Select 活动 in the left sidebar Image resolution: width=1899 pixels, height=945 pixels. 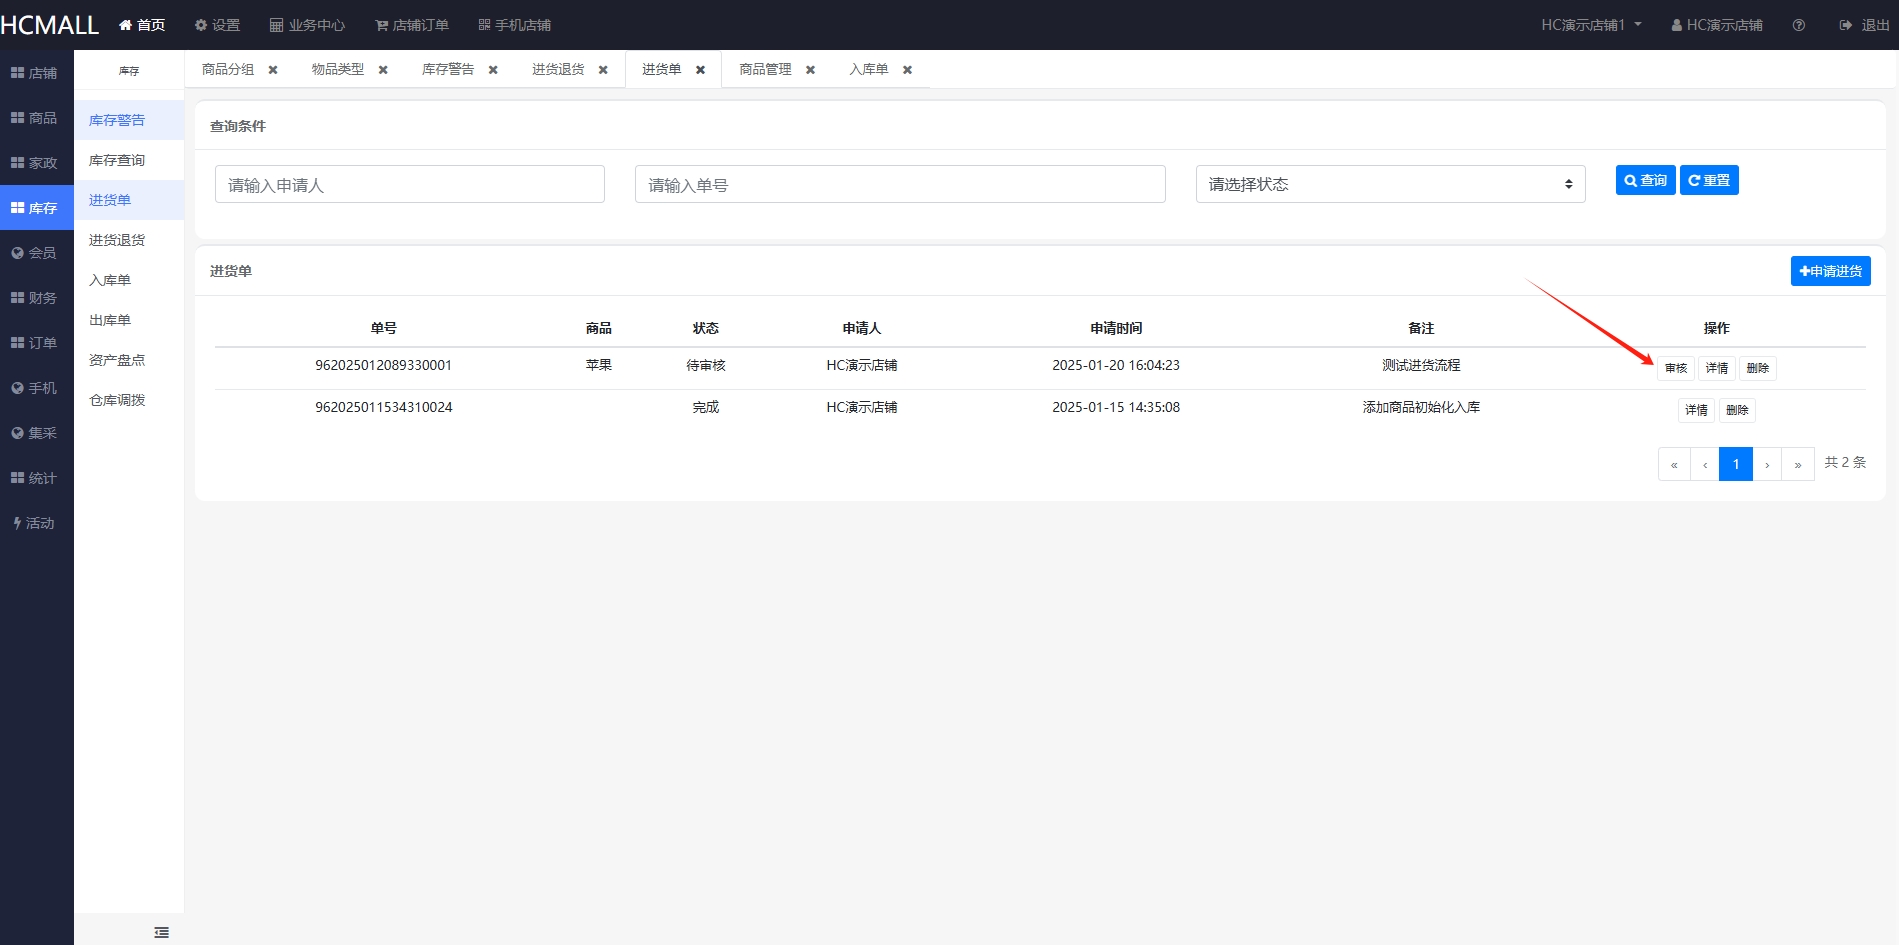pyautogui.click(x=37, y=523)
